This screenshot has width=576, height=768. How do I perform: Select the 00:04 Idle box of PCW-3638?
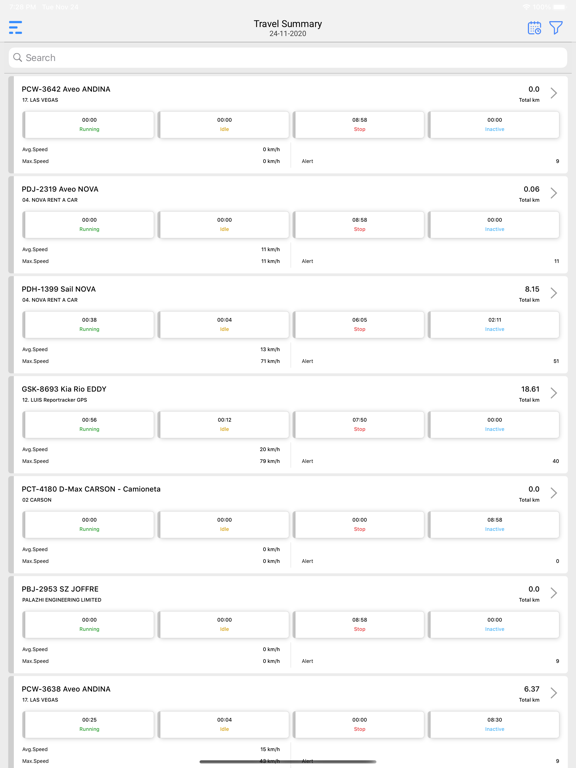pos(224,724)
